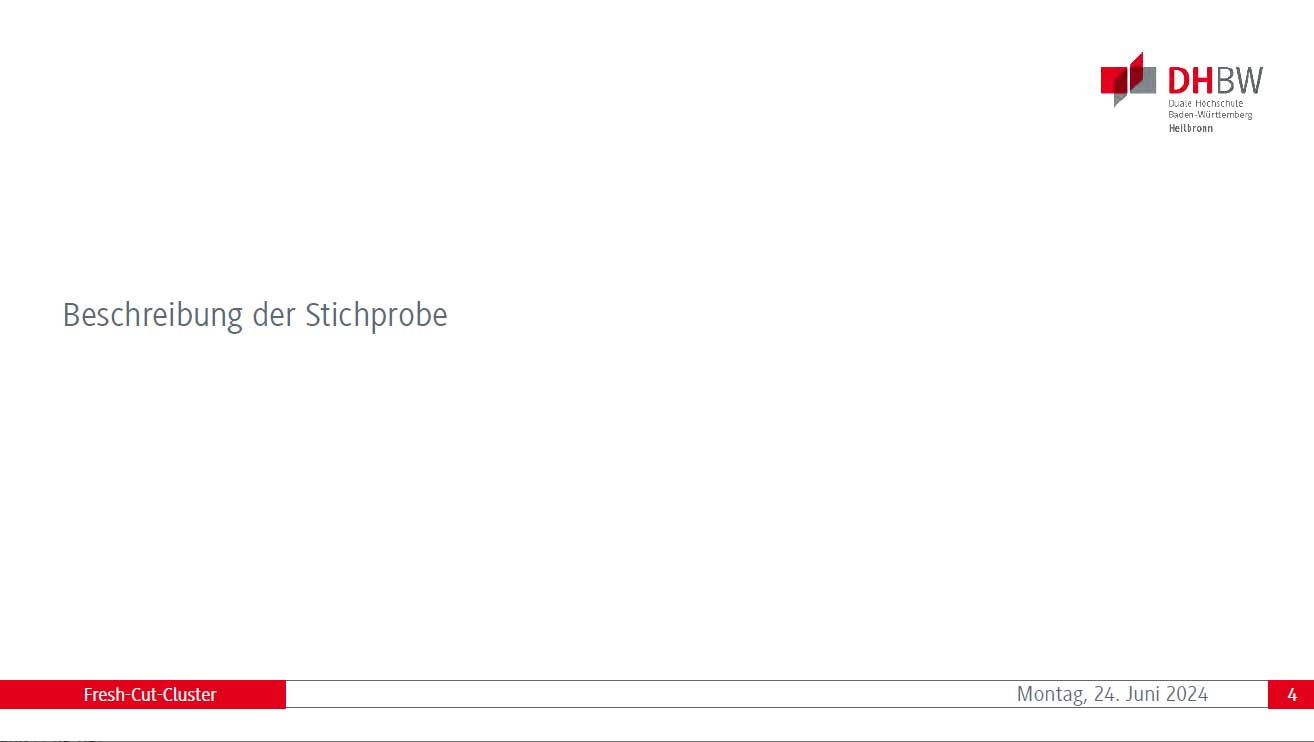Click the empty white footer strip center
Screen dimensions: 1314x742
pos(650,694)
